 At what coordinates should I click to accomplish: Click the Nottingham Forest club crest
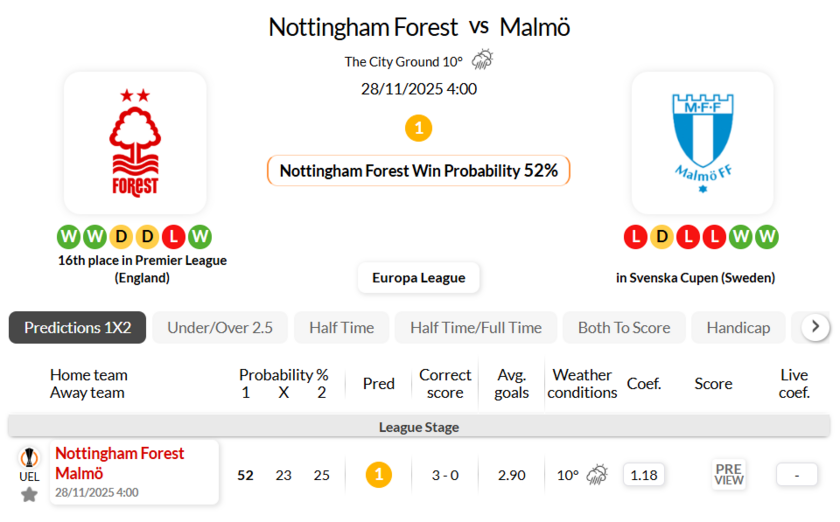pos(135,143)
